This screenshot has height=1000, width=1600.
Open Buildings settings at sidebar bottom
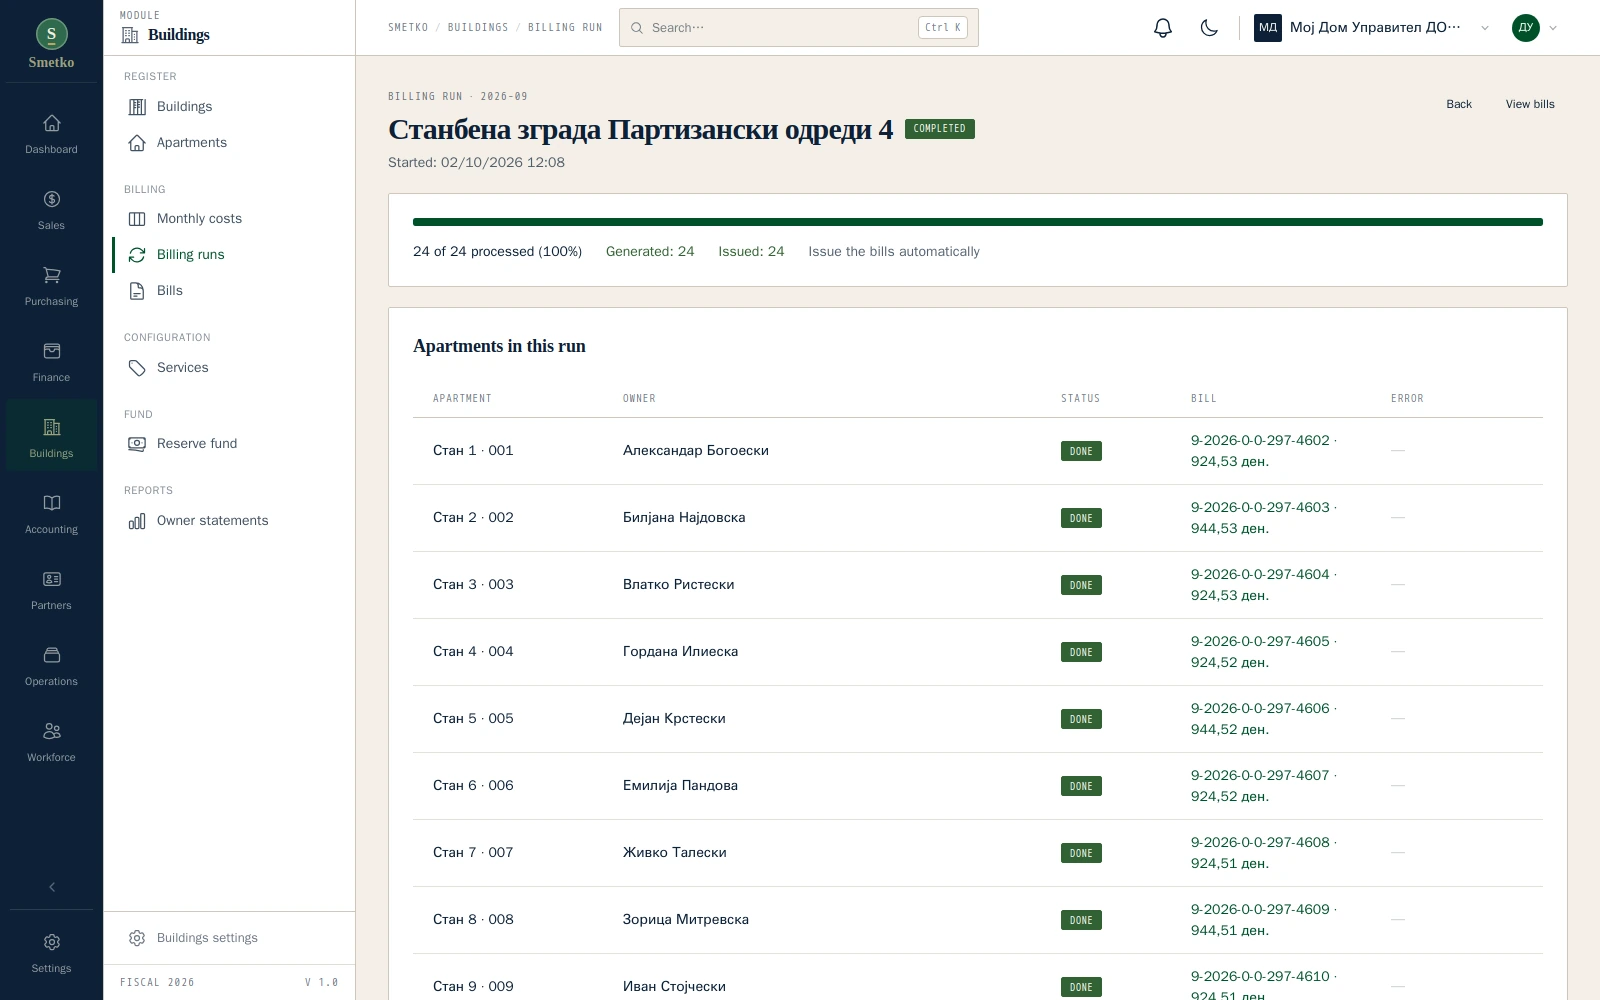point(229,938)
